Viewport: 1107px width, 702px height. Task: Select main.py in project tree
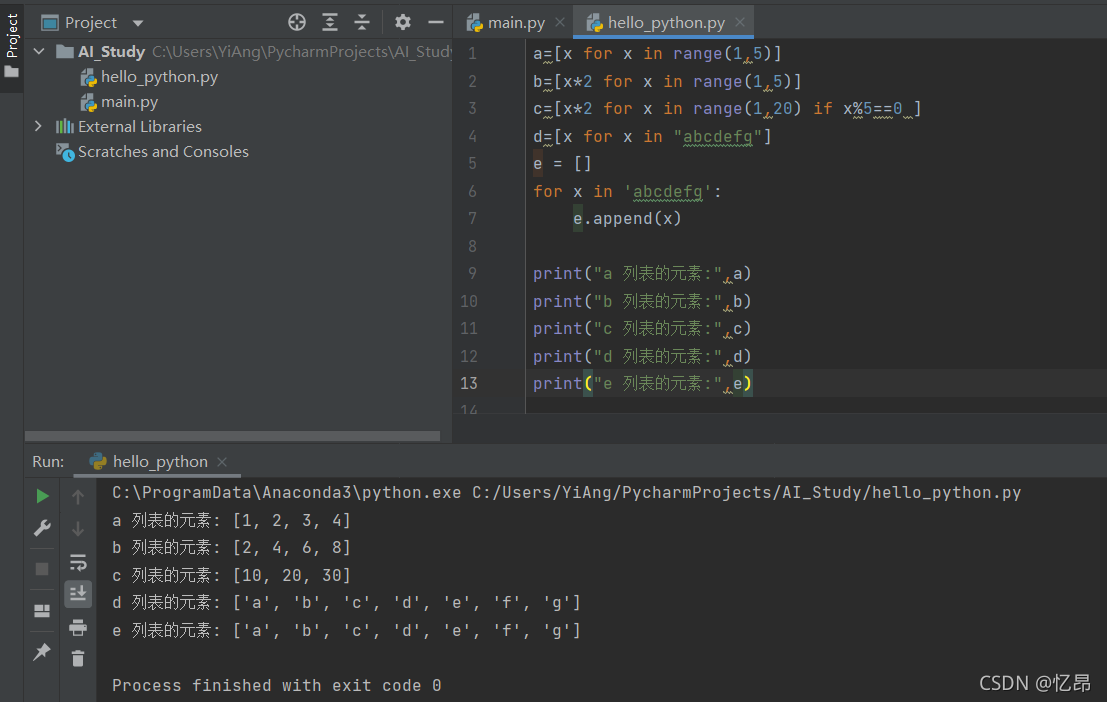[129, 102]
